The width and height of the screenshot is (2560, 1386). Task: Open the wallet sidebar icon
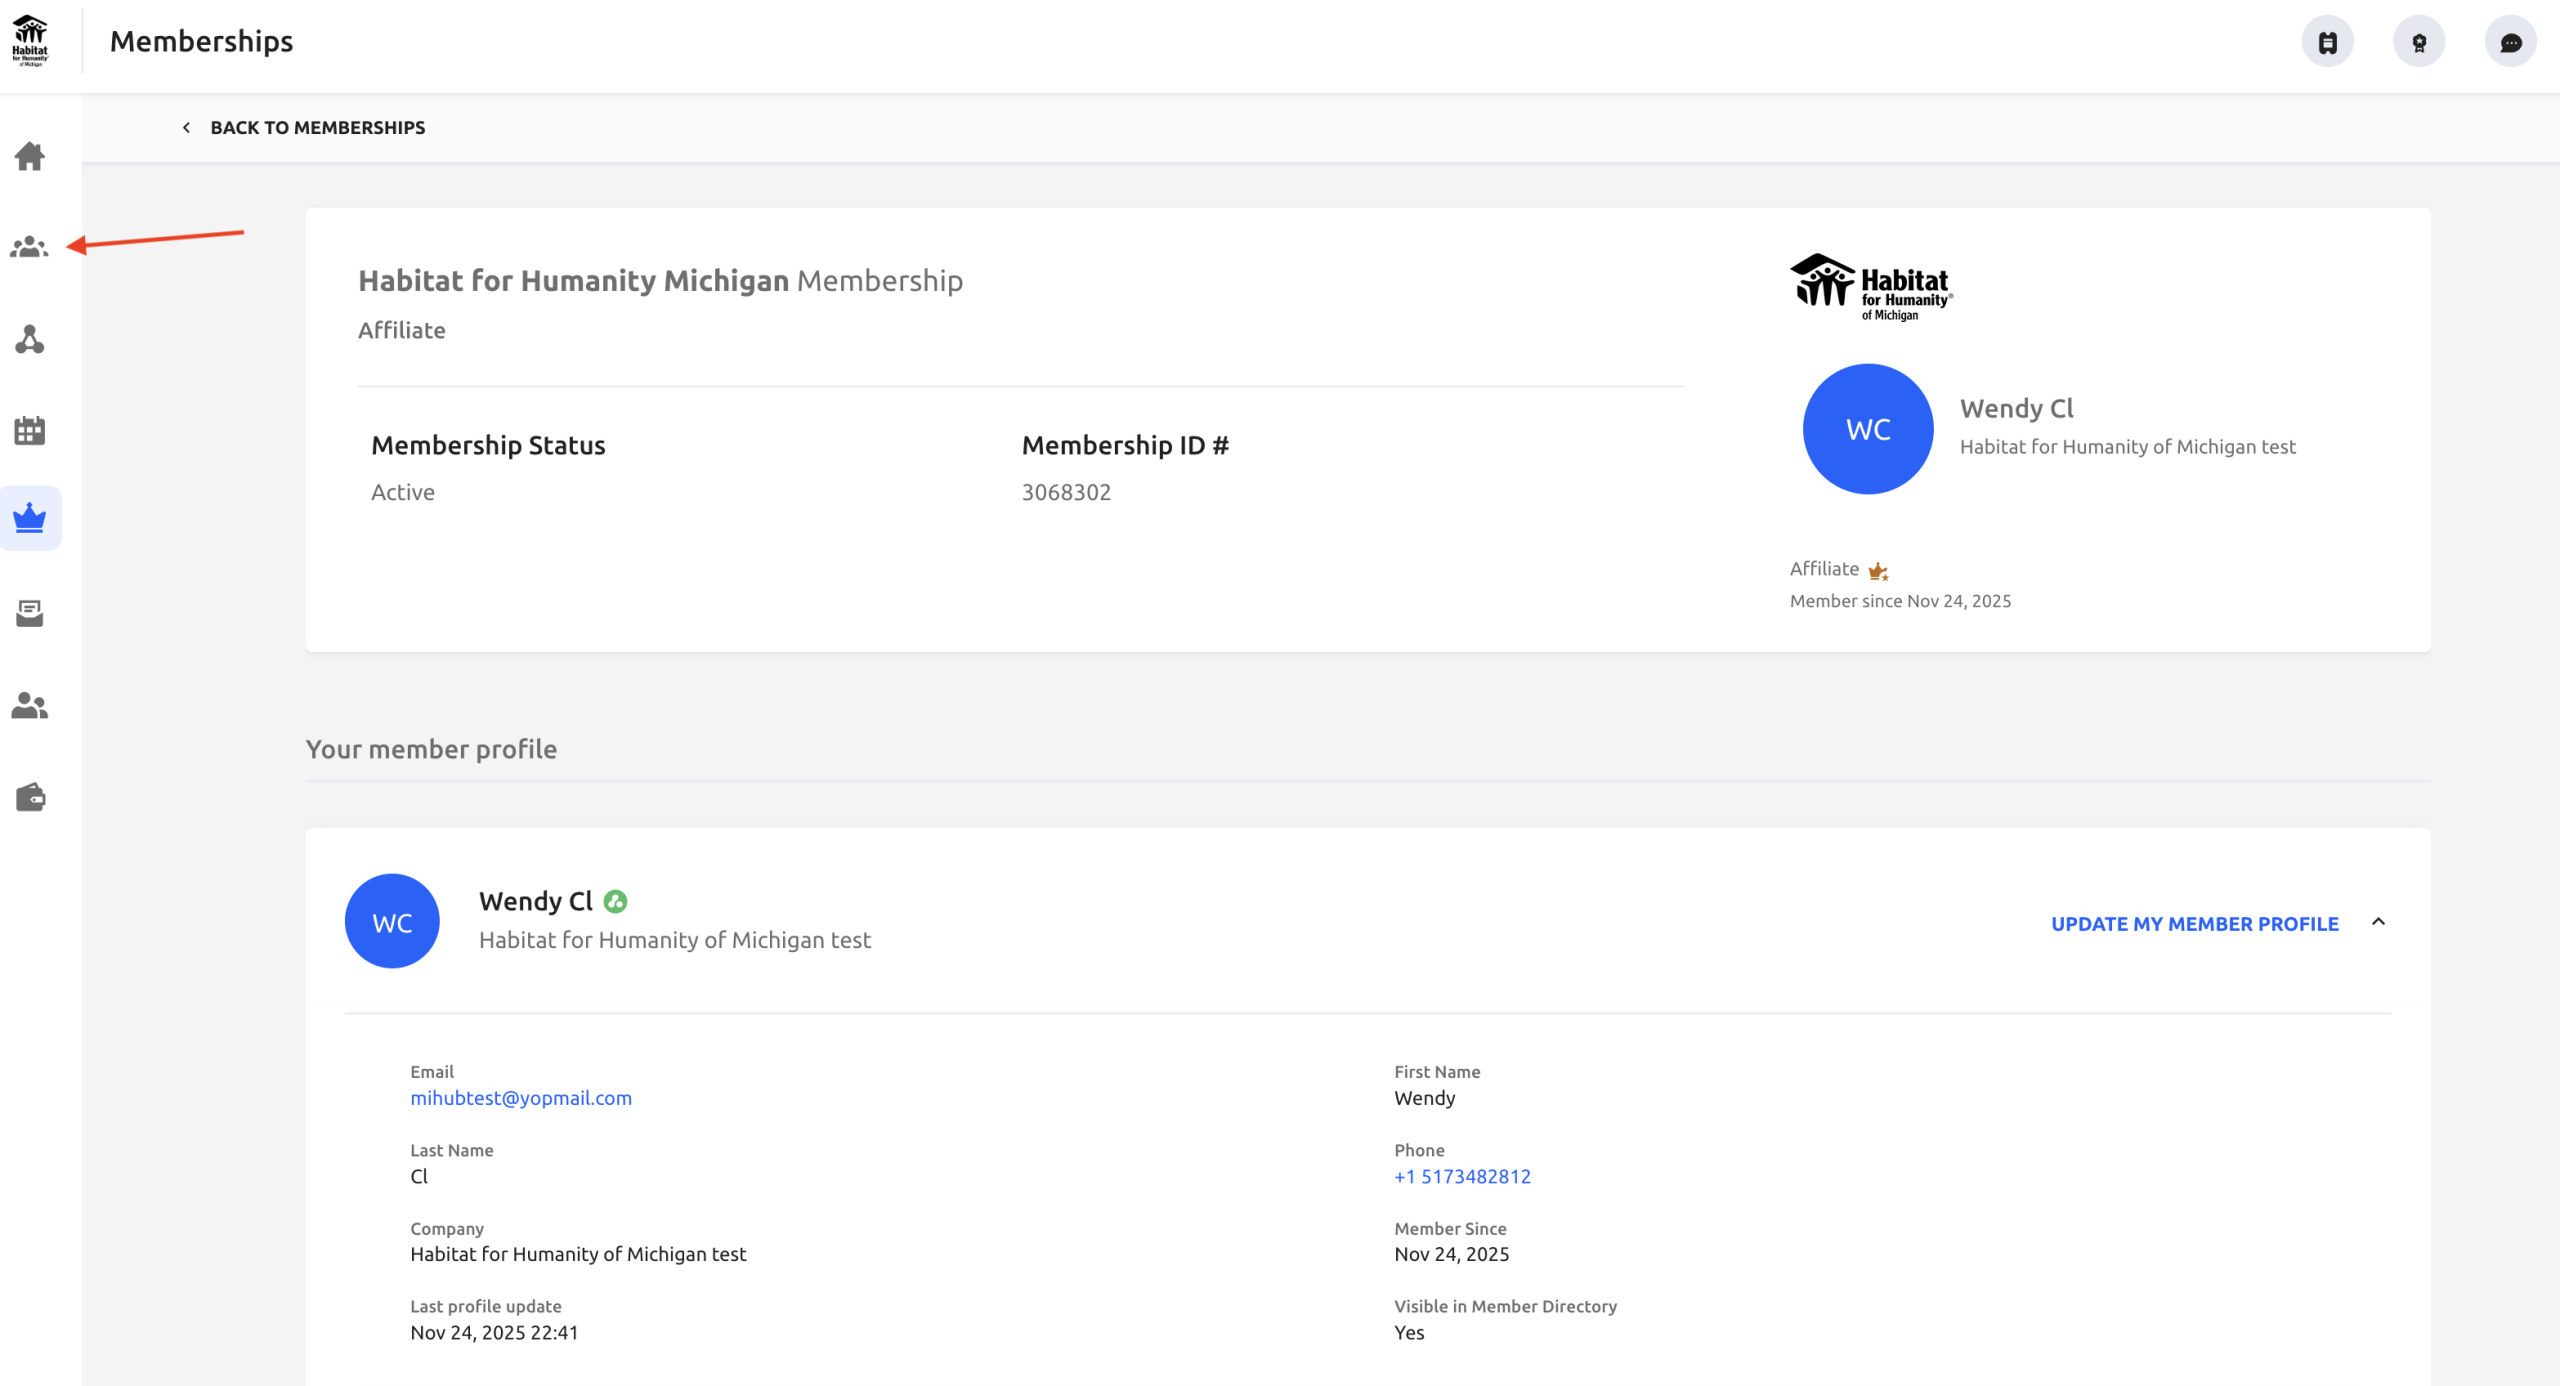(x=30, y=797)
